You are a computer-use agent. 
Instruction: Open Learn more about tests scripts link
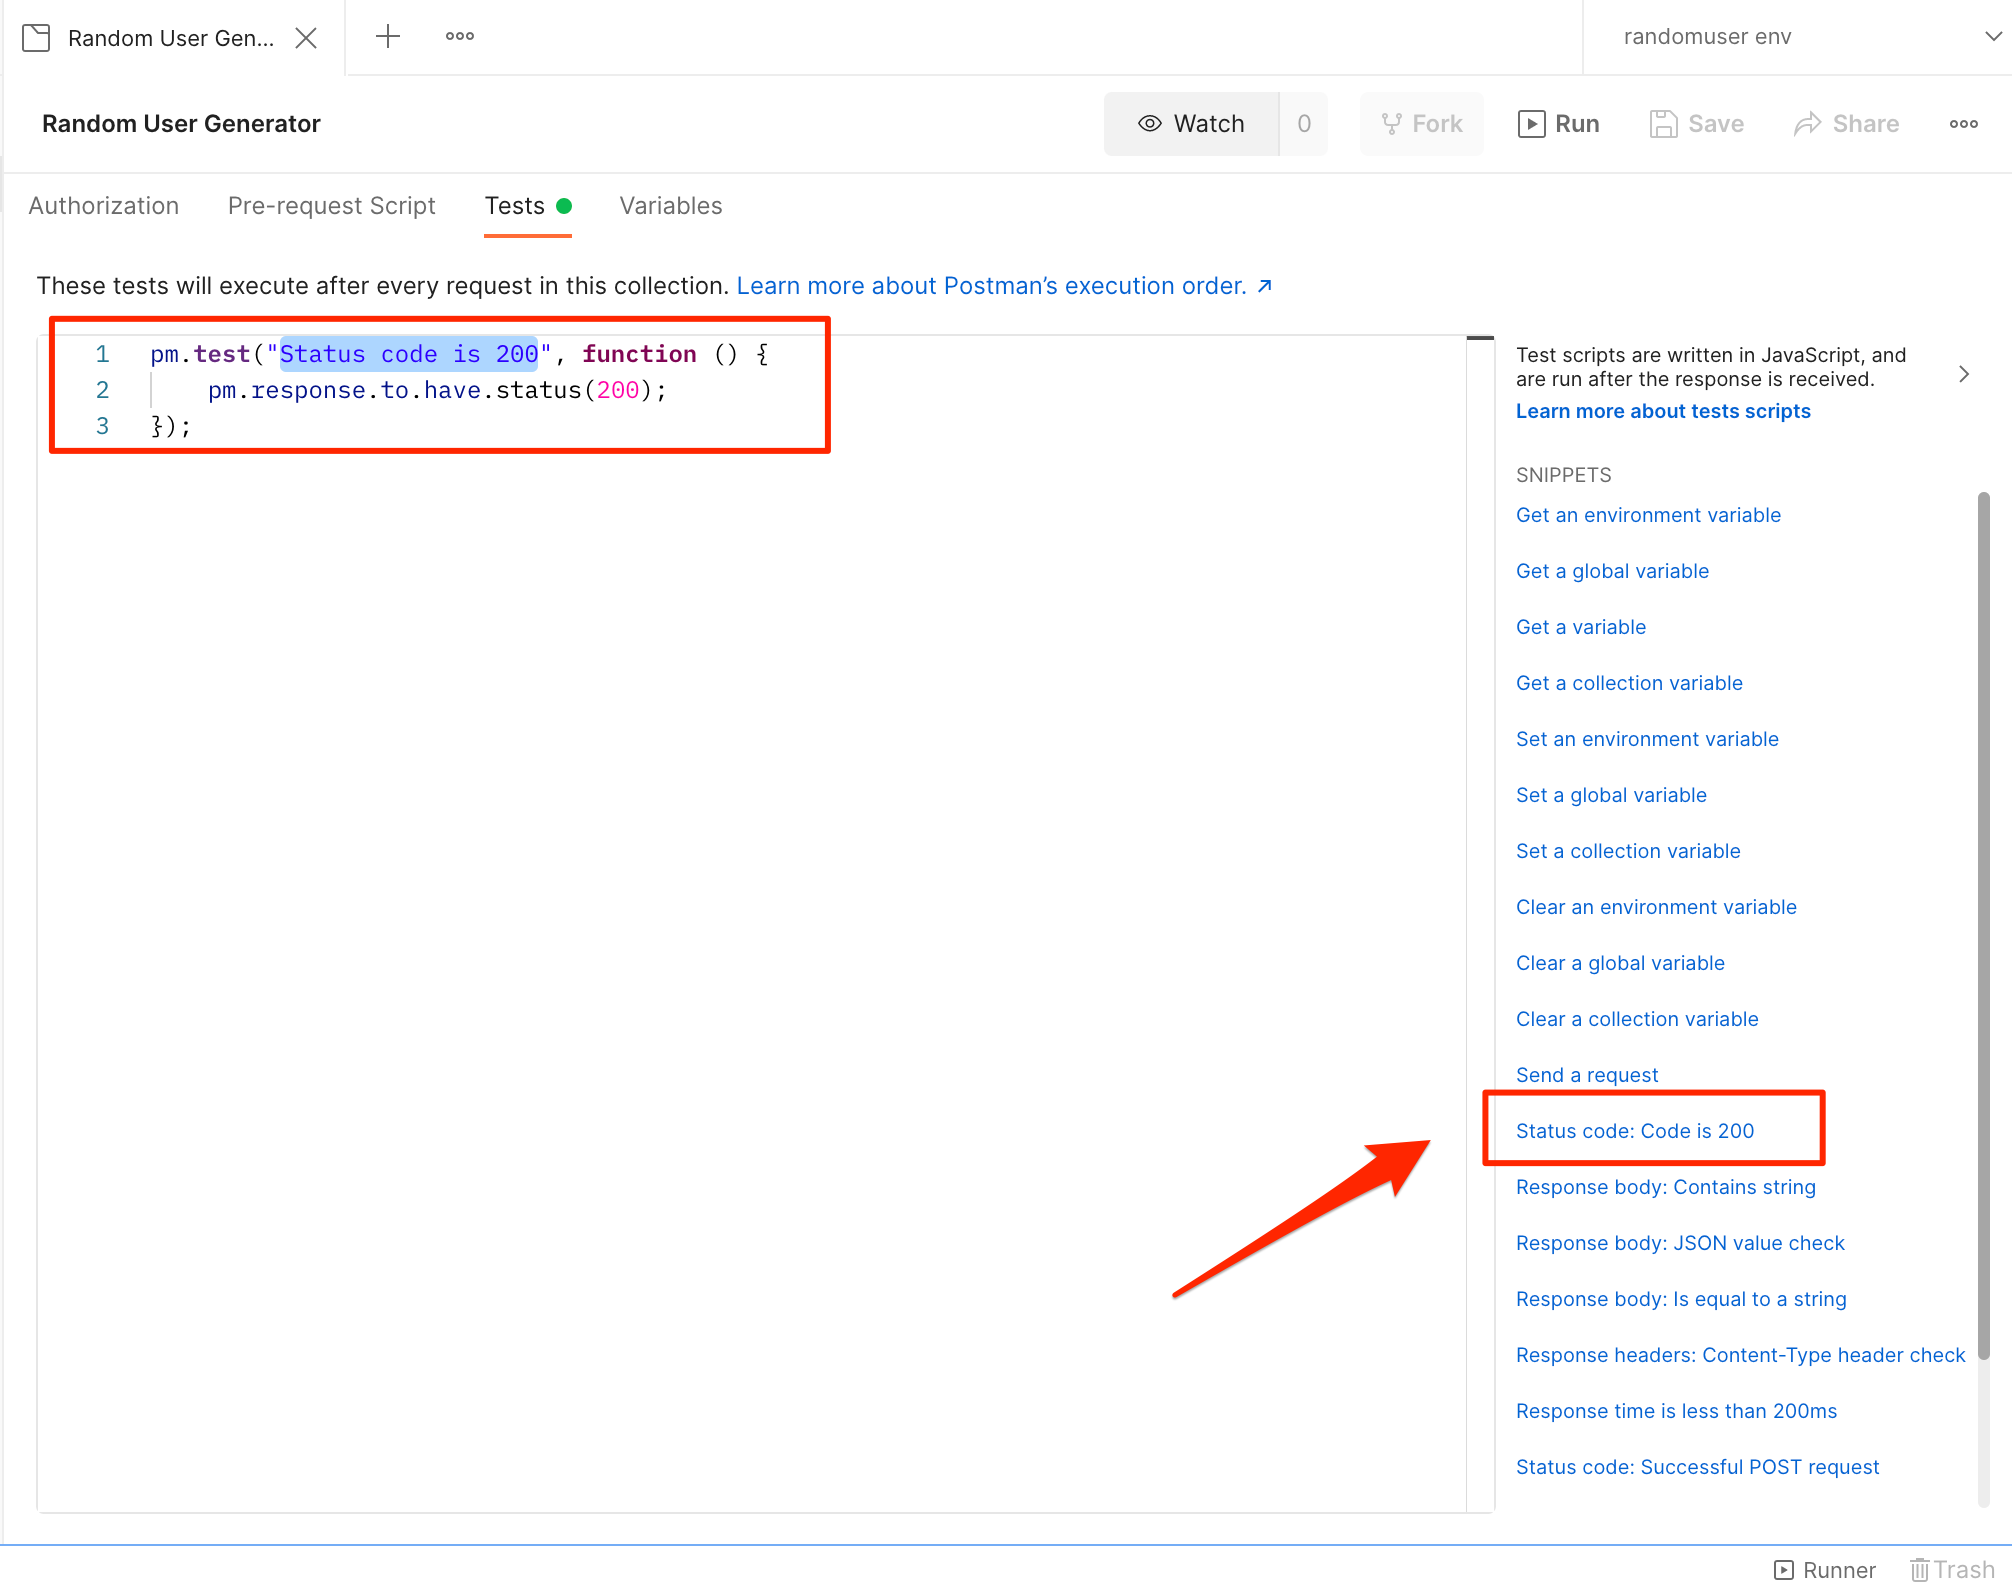pos(1663,411)
